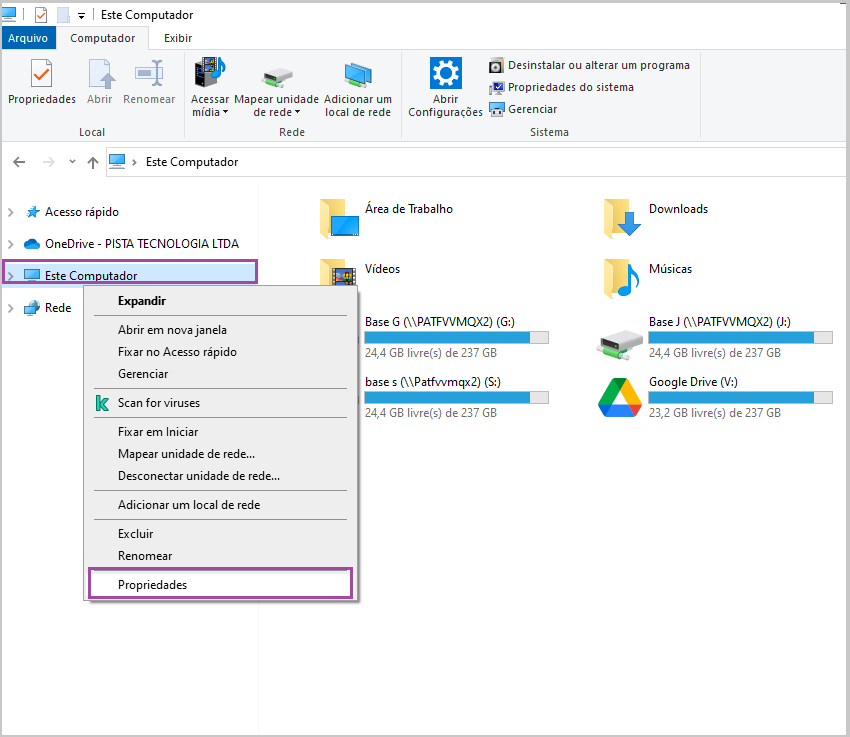
Task: Expand the OneDrive tree node
Action: point(11,244)
